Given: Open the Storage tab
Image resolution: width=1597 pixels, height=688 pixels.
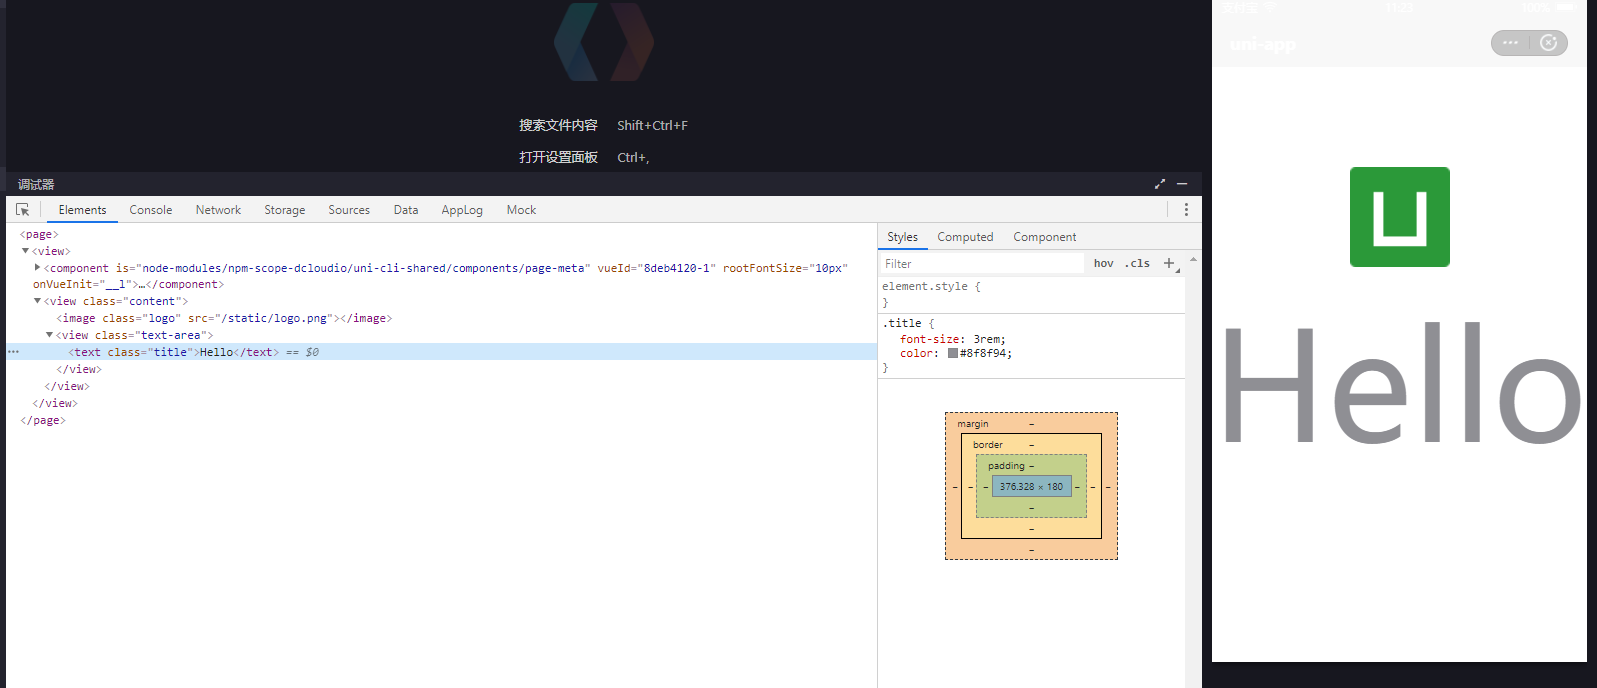Looking at the screenshot, I should pos(285,210).
